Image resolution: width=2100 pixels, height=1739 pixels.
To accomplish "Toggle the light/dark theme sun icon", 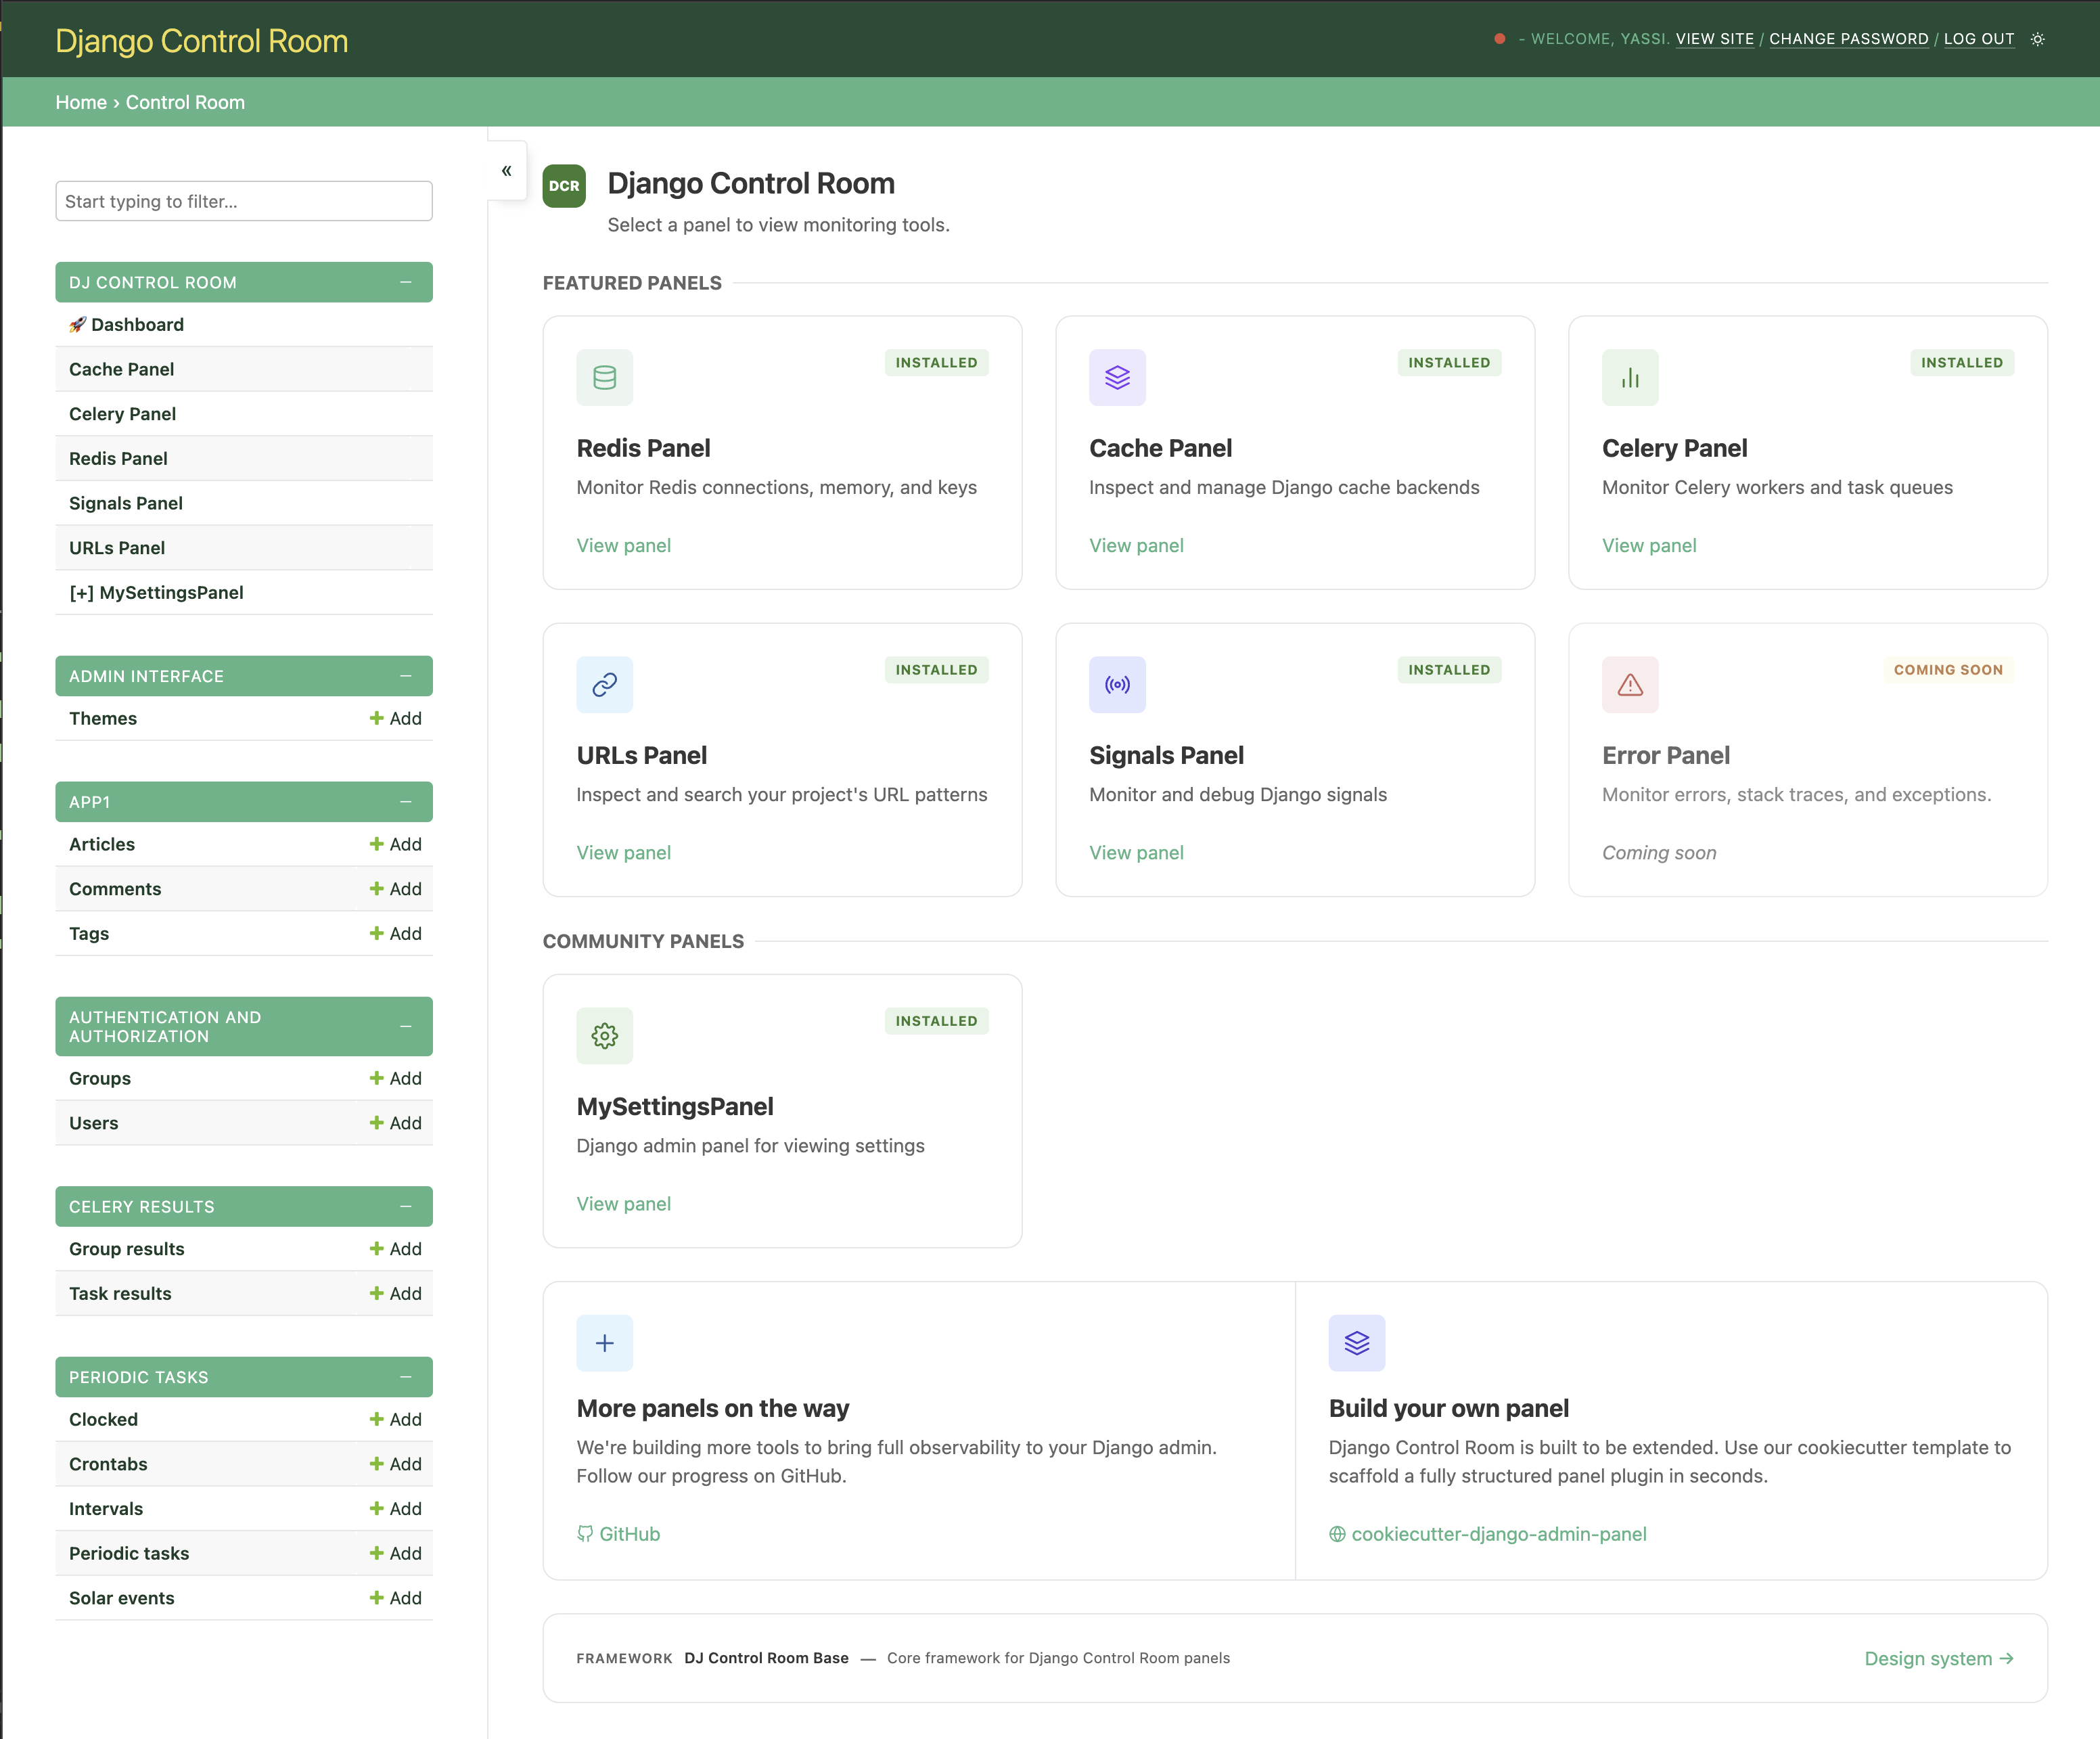I will pos(2038,39).
